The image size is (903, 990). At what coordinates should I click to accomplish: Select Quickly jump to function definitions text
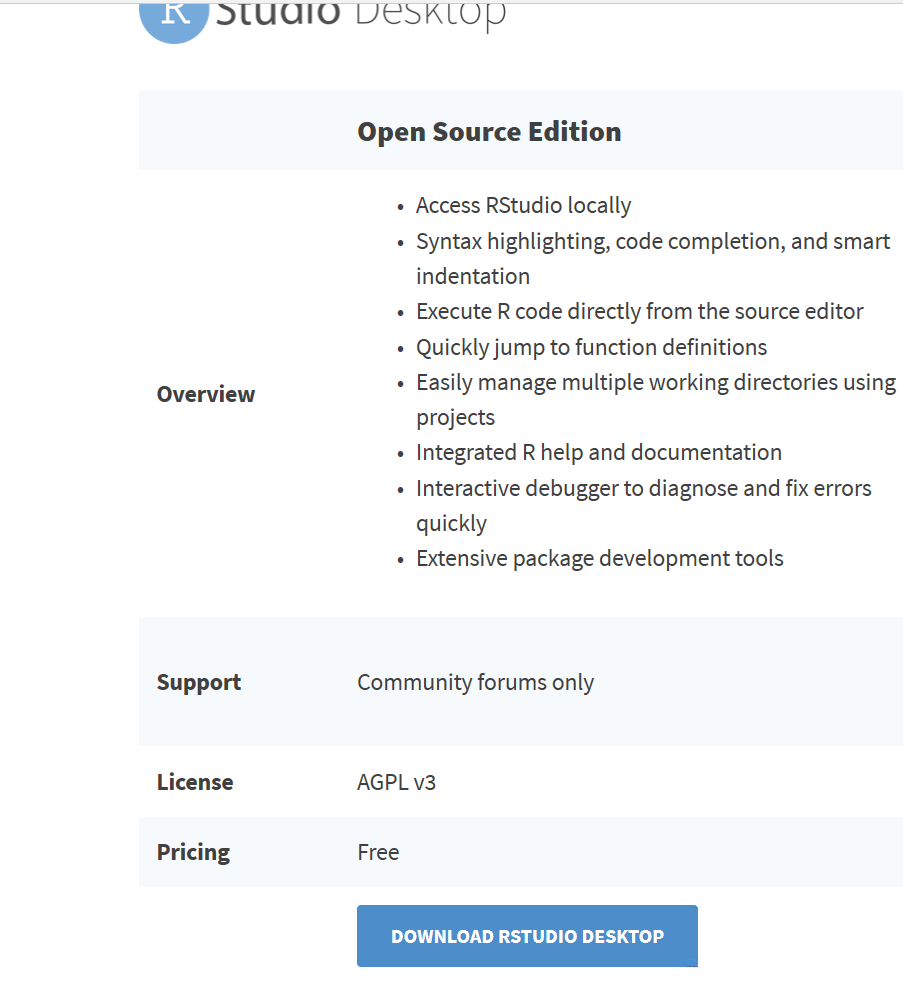pos(591,347)
